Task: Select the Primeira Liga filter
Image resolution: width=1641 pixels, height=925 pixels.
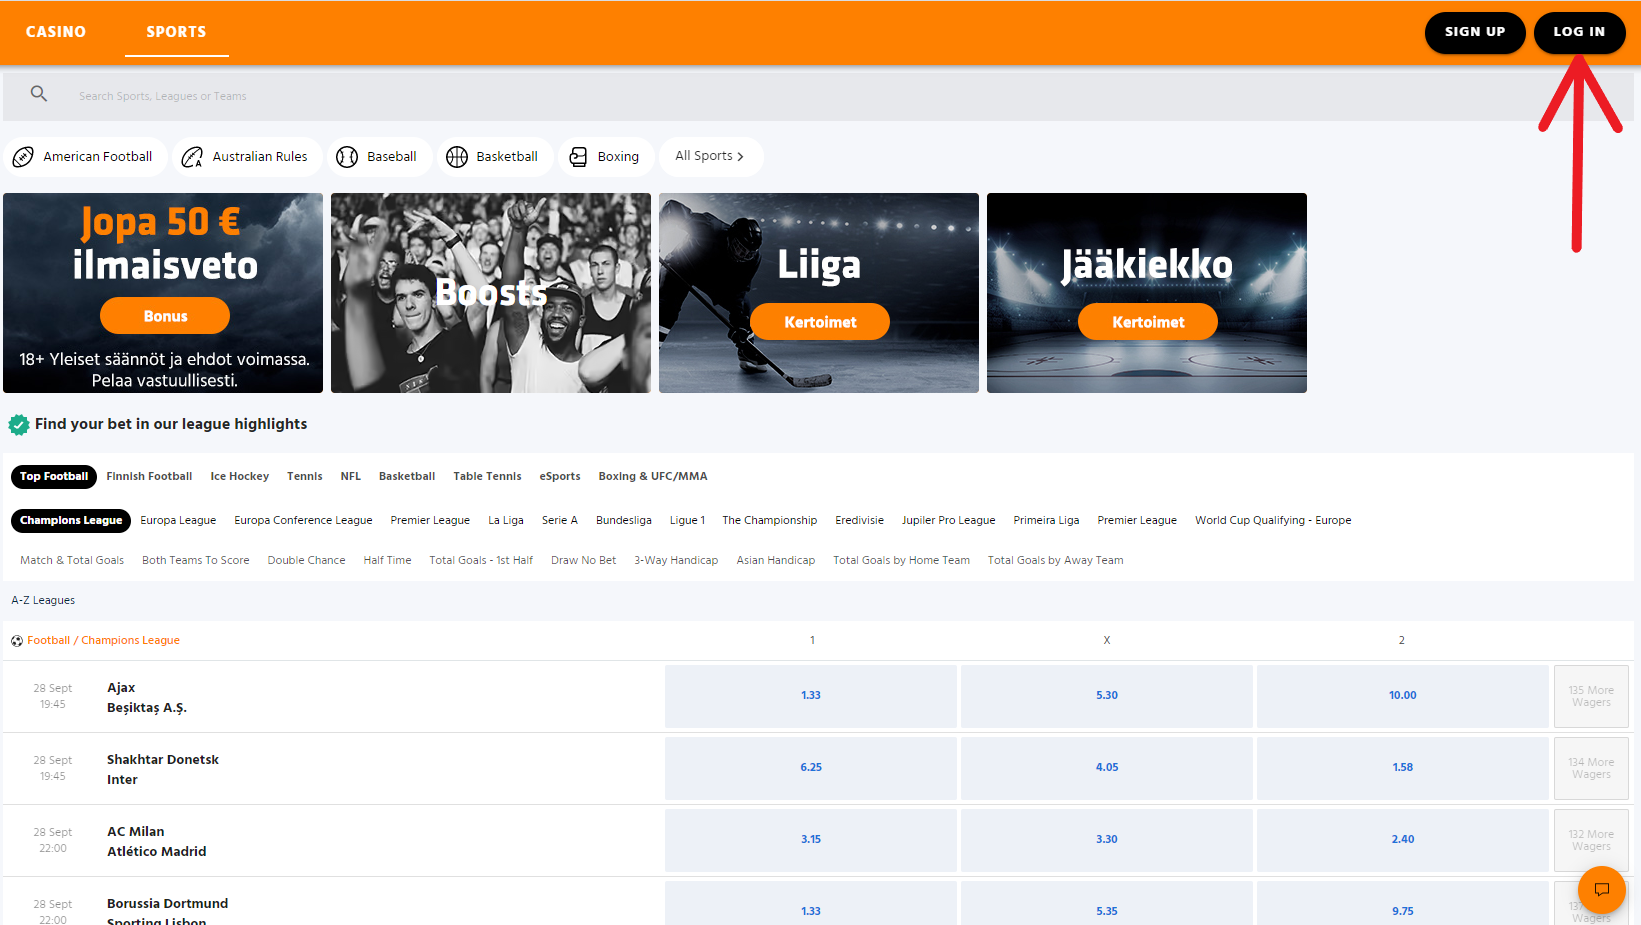Action: coord(1046,521)
